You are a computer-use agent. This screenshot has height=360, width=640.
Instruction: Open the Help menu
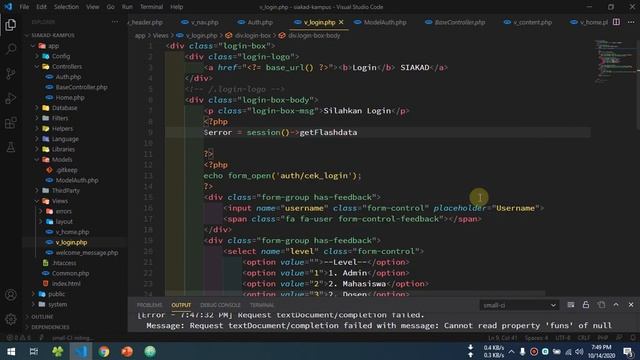pyautogui.click(x=176, y=7)
